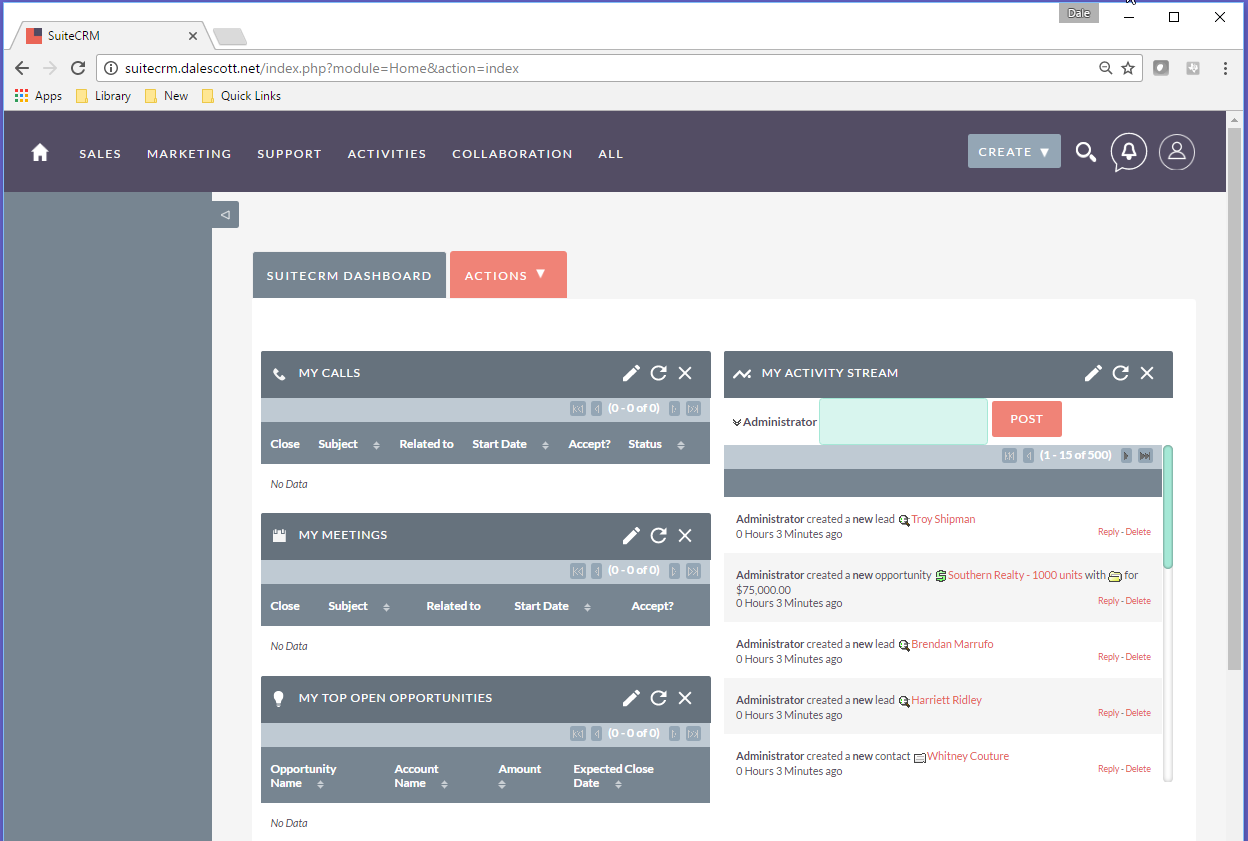Go to next page in Activity Stream
Viewport: 1248px width, 841px height.
(1126, 456)
